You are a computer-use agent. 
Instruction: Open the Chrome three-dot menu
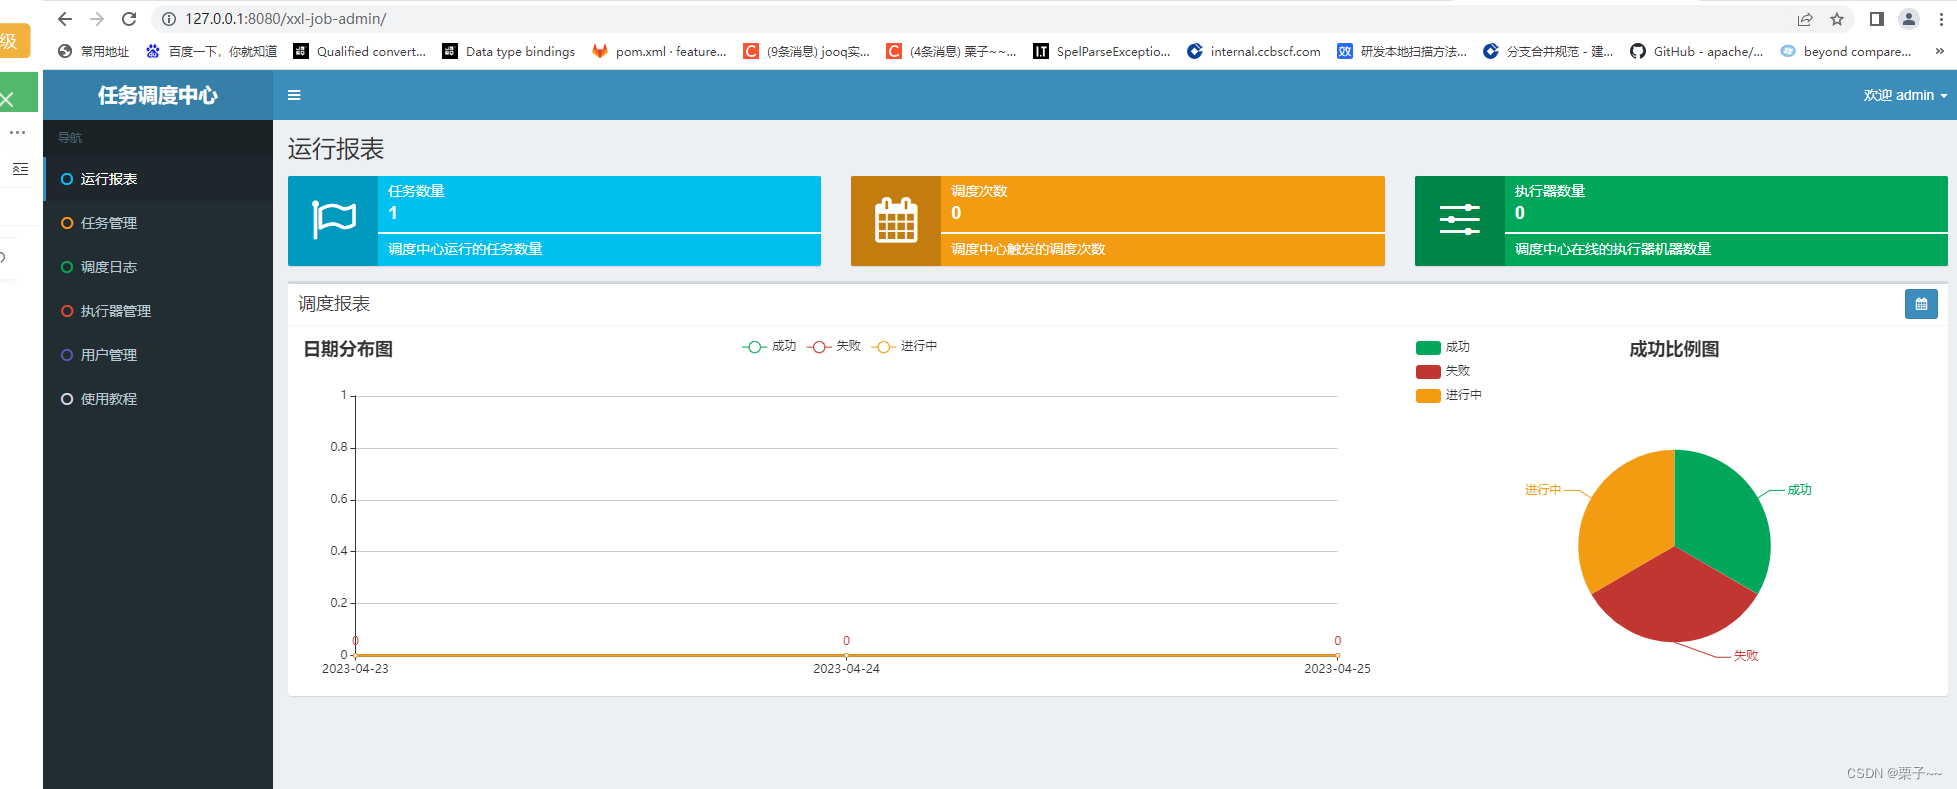[x=1941, y=19]
